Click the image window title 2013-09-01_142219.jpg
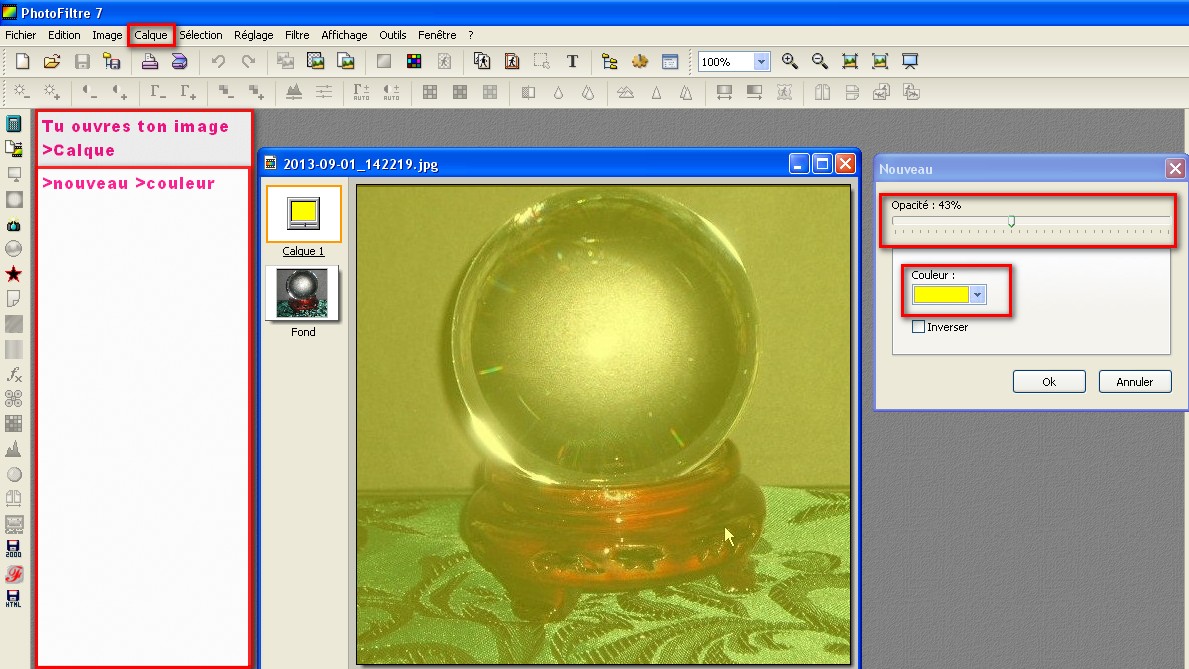This screenshot has height=669, width=1189. point(360,164)
